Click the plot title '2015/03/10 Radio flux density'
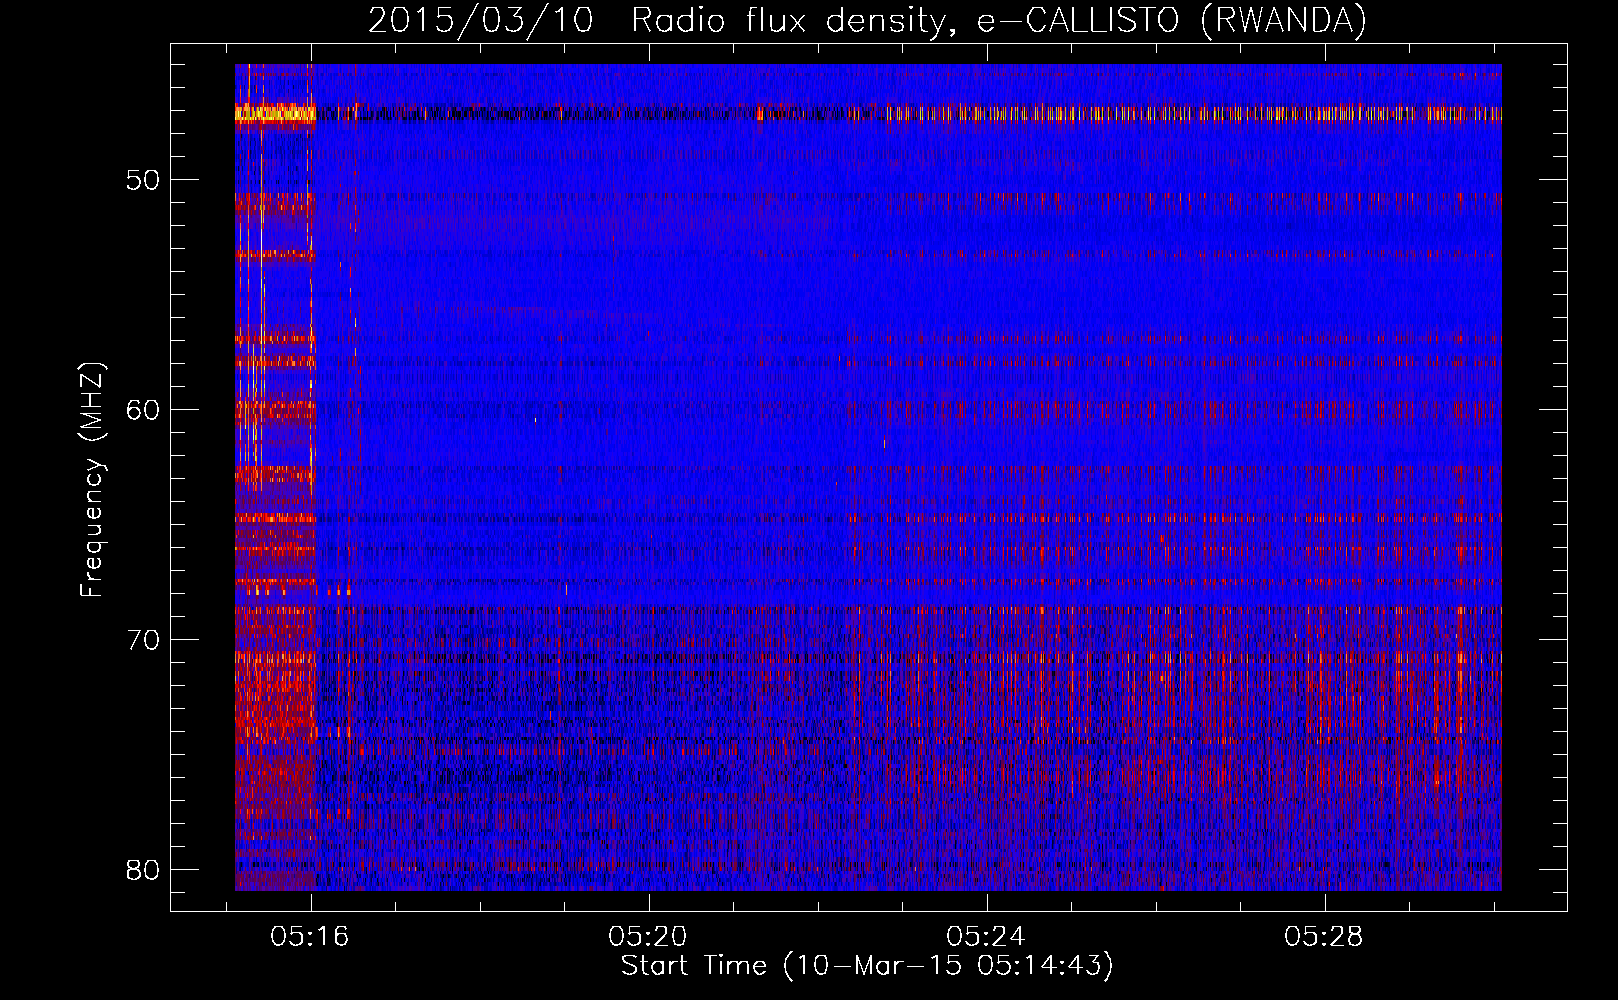Viewport: 1618px width, 1000px height. pos(868,20)
